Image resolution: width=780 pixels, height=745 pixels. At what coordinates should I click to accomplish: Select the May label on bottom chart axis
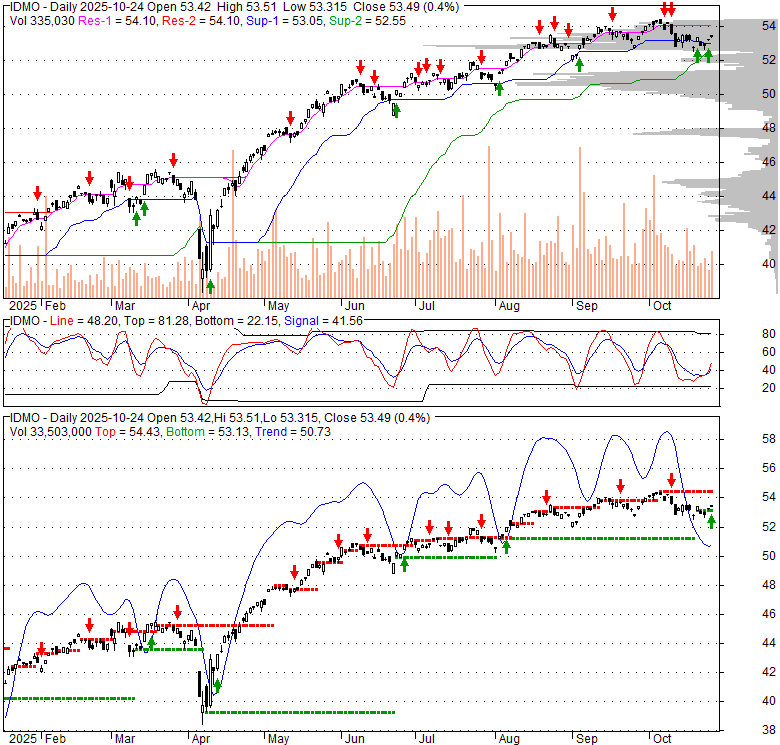point(279,739)
